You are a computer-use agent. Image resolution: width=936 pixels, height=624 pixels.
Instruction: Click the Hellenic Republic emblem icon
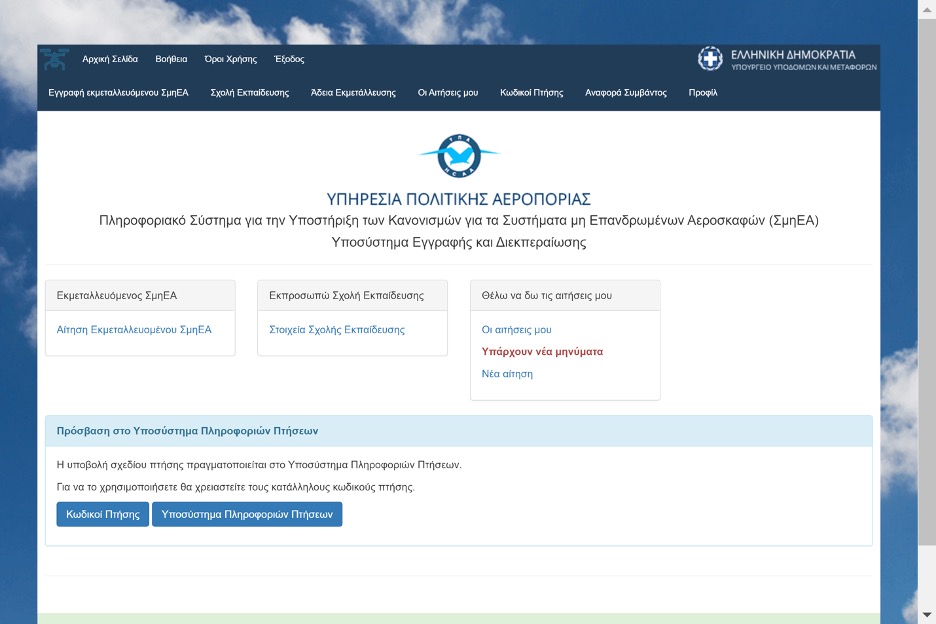point(710,59)
